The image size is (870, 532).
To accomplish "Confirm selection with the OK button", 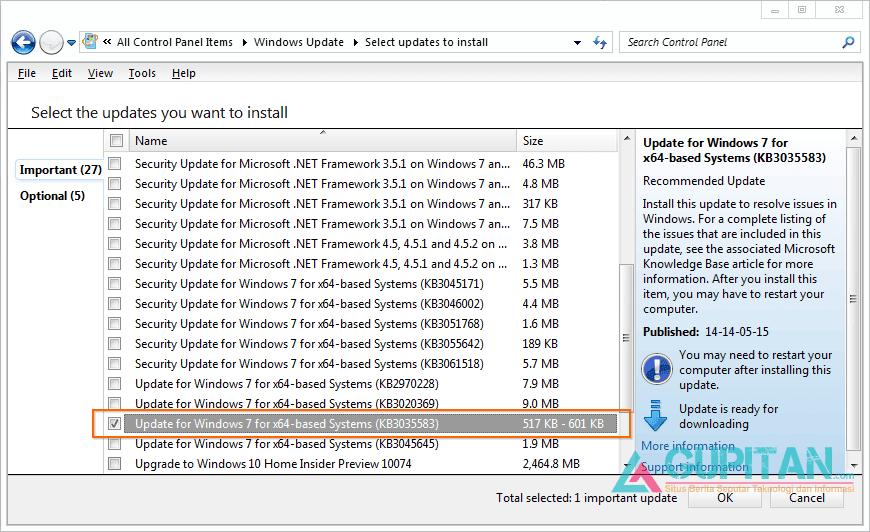I will point(725,498).
